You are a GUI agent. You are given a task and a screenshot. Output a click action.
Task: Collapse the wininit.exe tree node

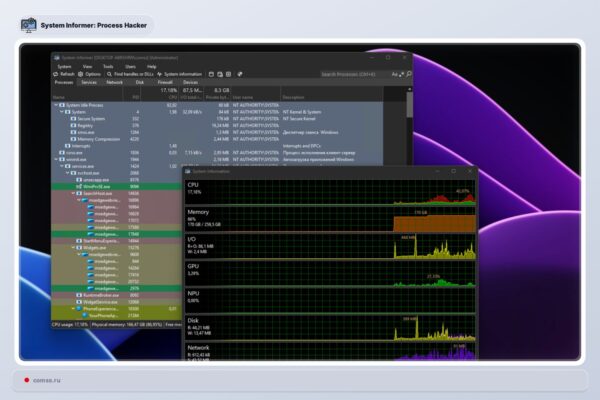(x=56, y=159)
